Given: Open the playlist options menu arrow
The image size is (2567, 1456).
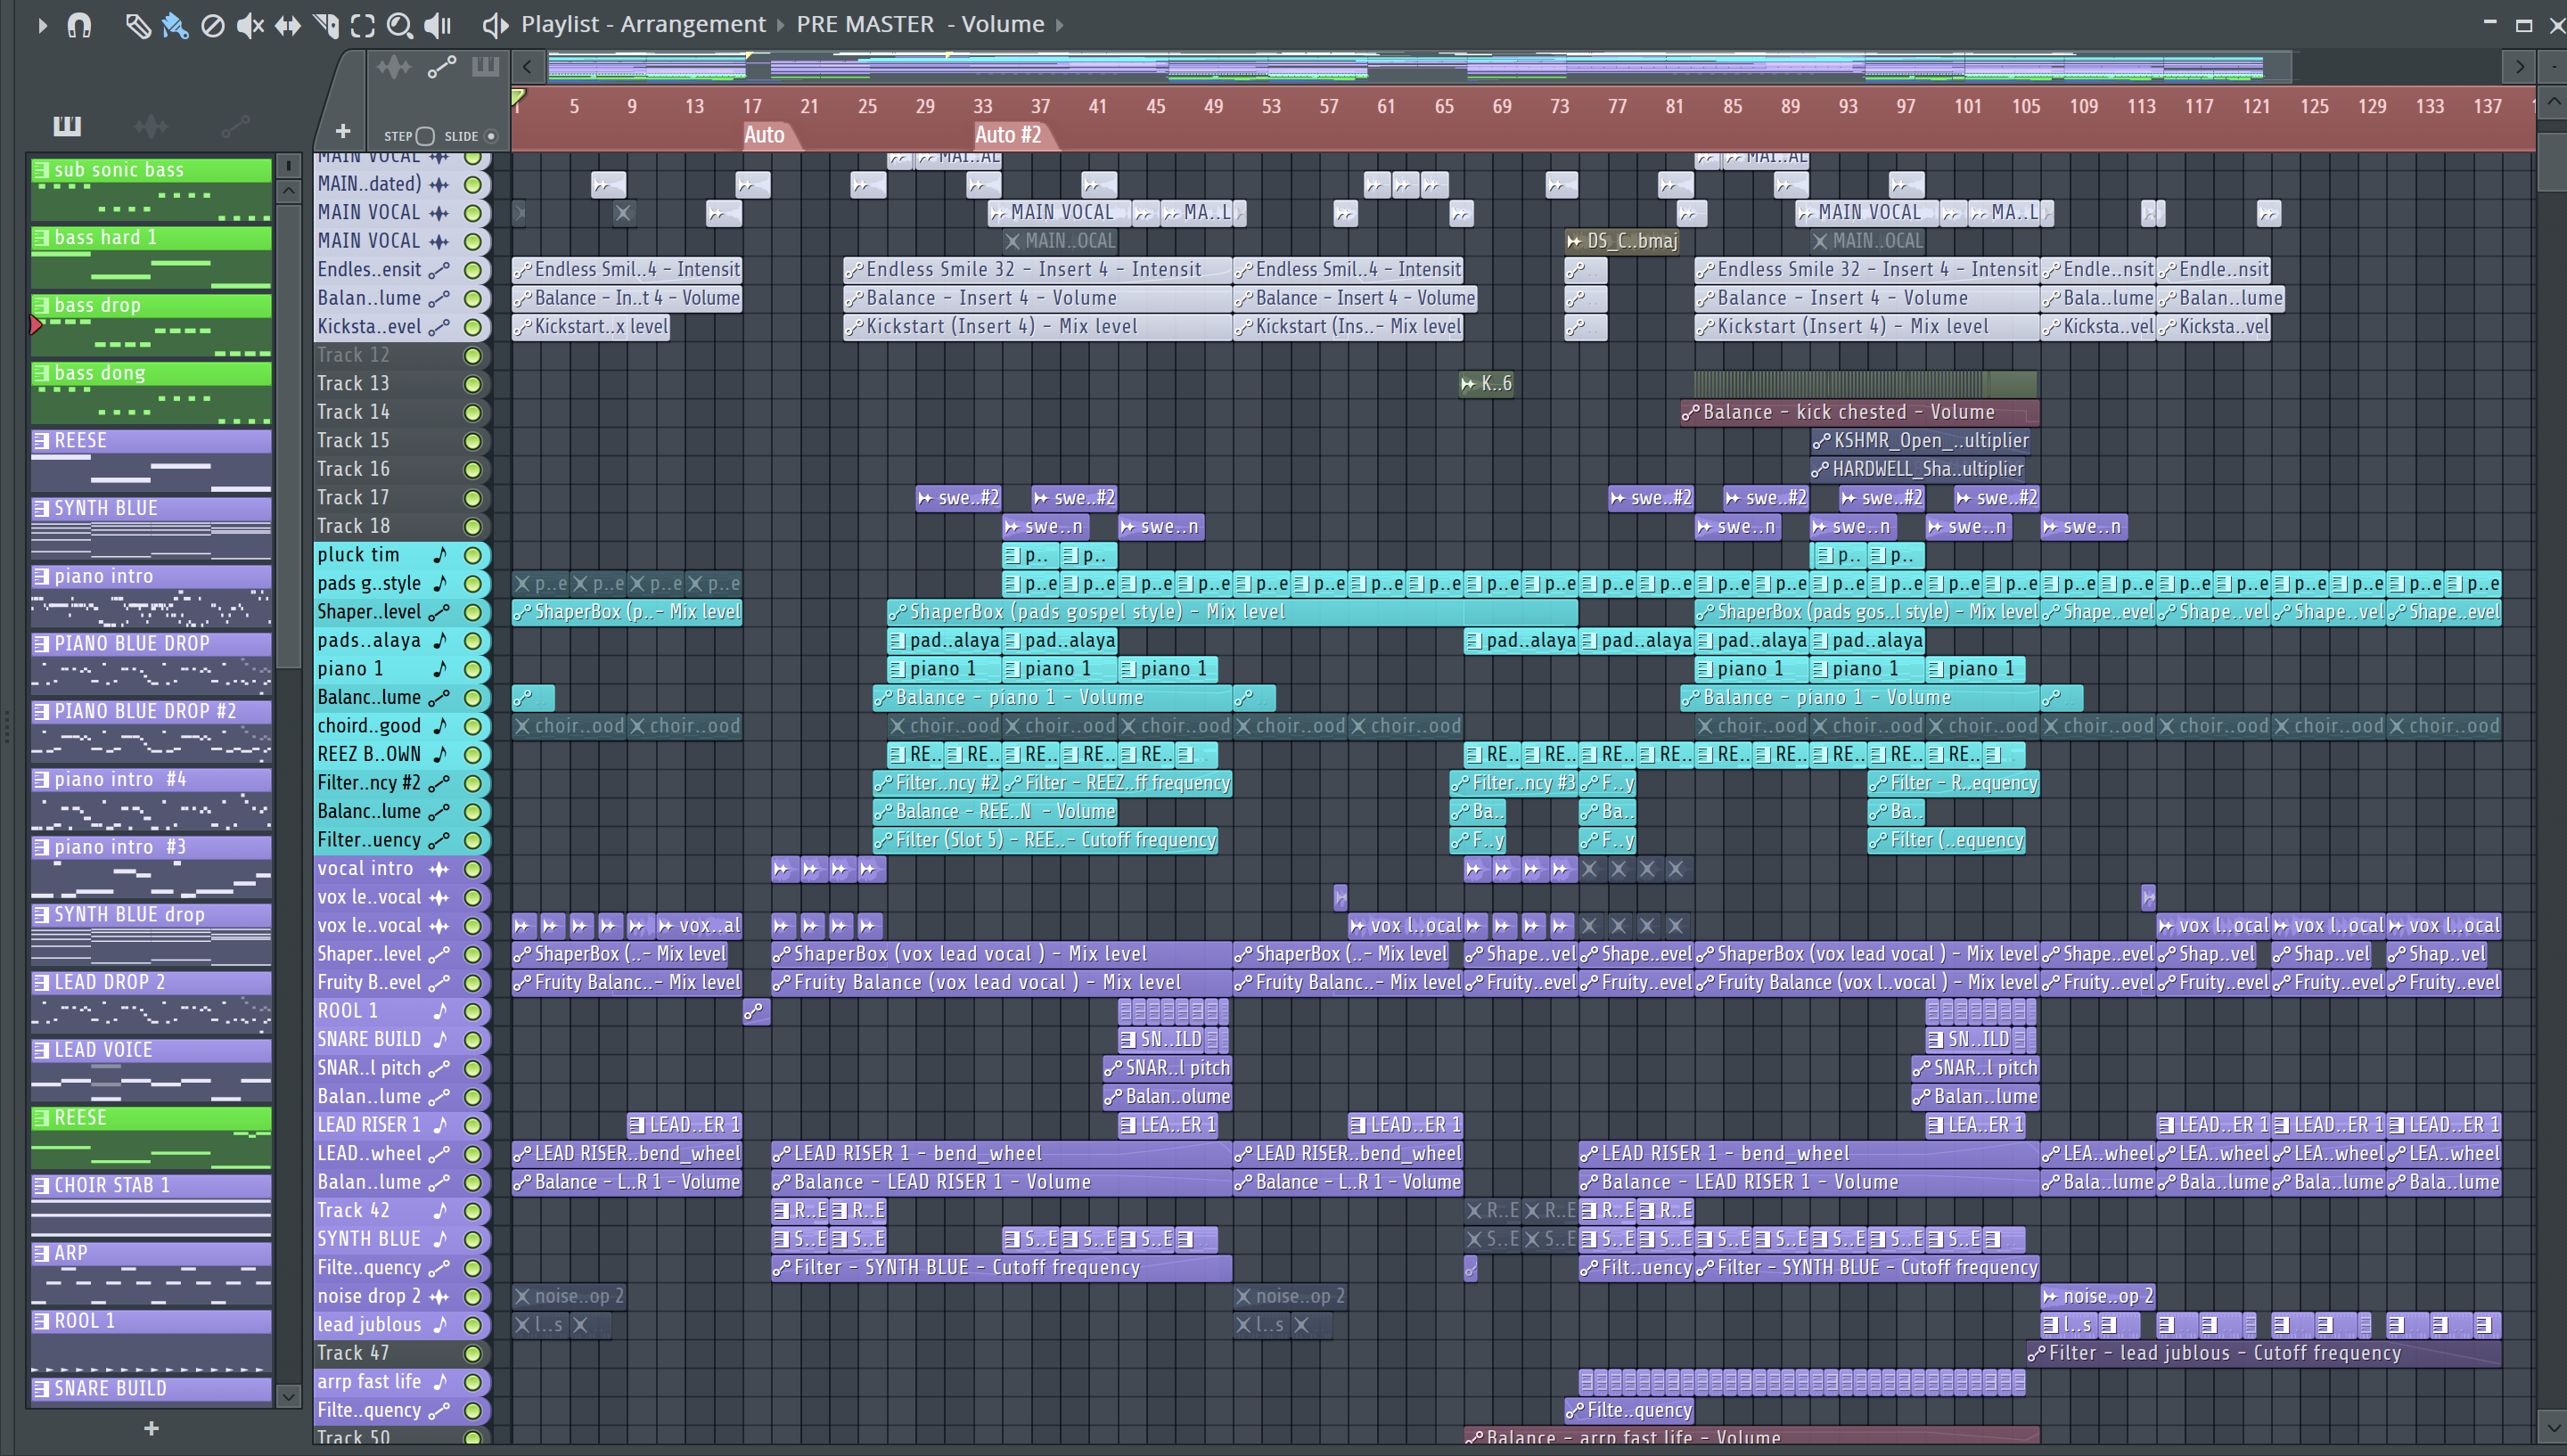Looking at the screenshot, I should pyautogui.click(x=41, y=25).
